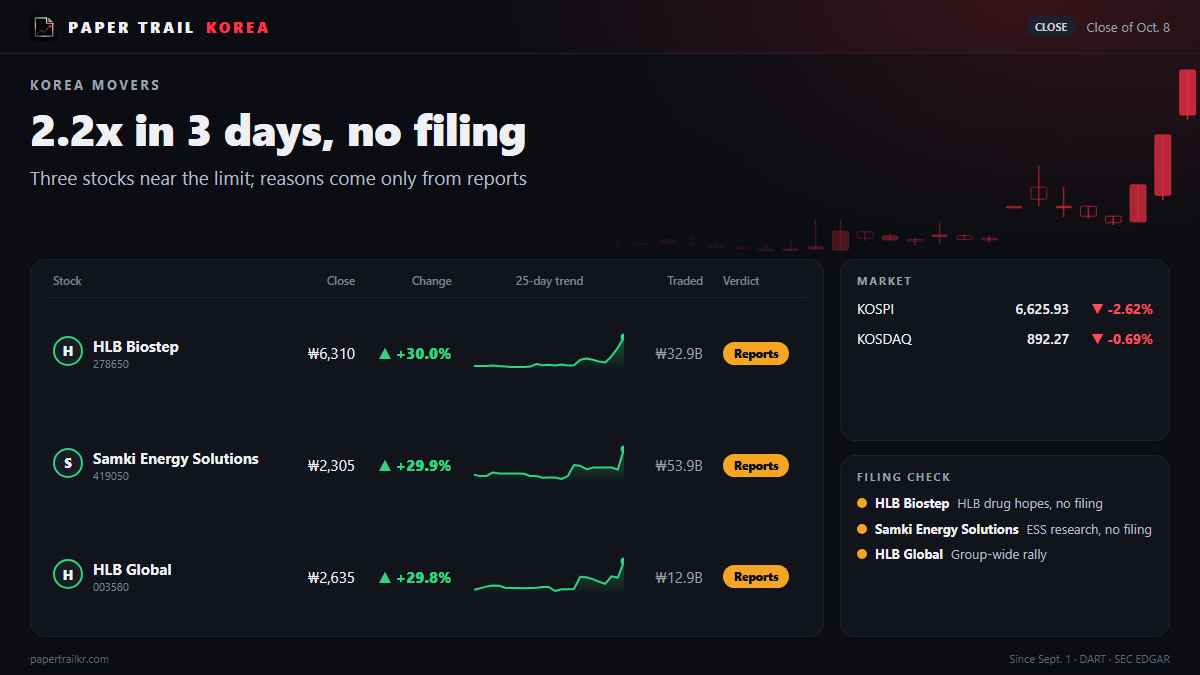
Task: Click the ₩2,305 closing price
Action: [331, 465]
